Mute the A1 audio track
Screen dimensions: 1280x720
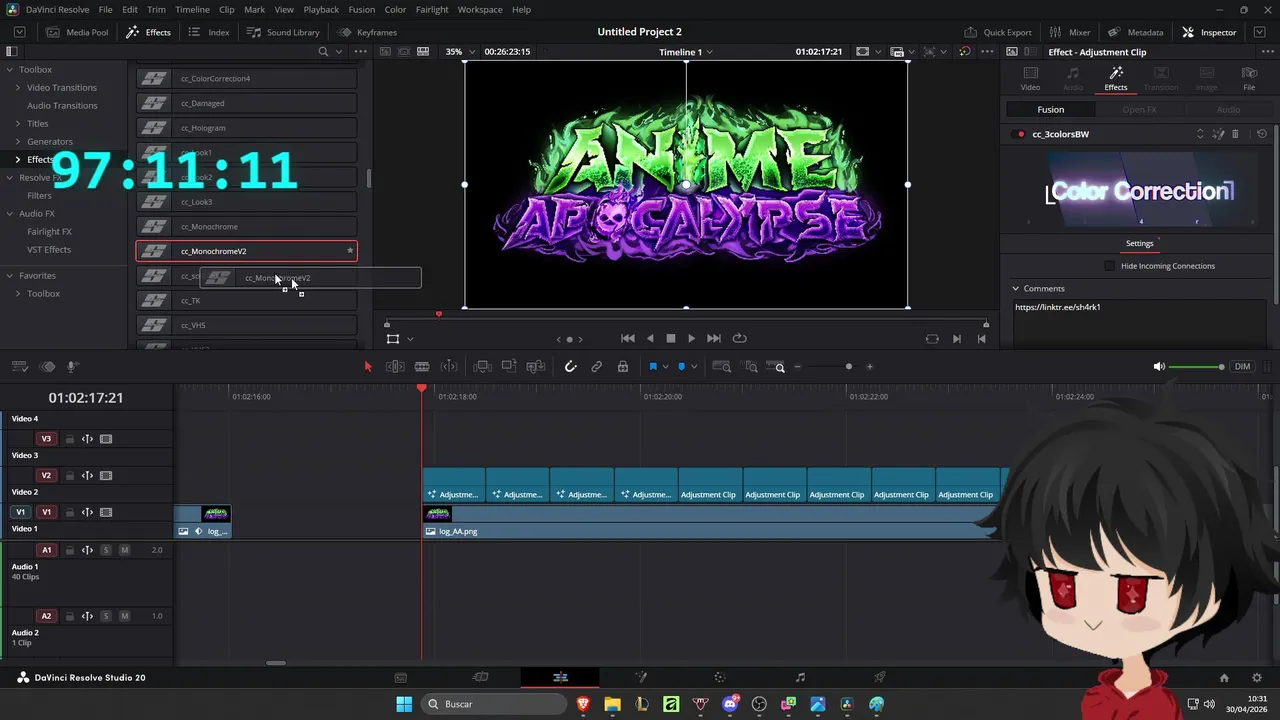124,550
